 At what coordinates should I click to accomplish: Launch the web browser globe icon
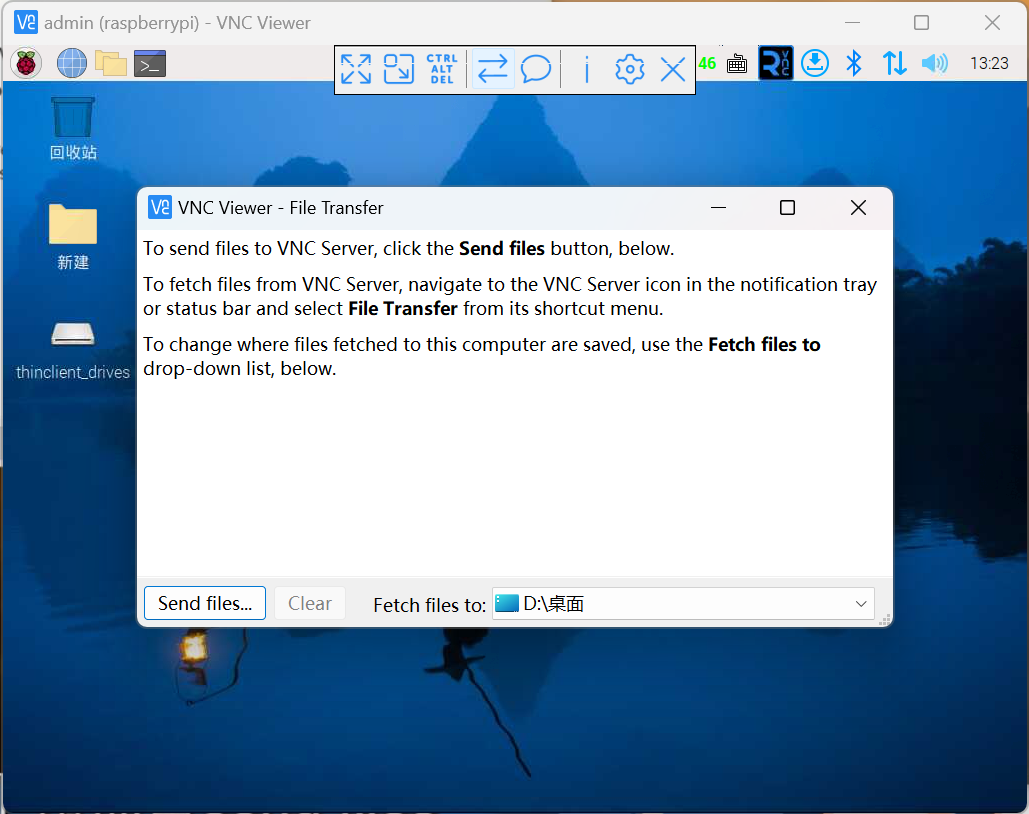(72, 64)
